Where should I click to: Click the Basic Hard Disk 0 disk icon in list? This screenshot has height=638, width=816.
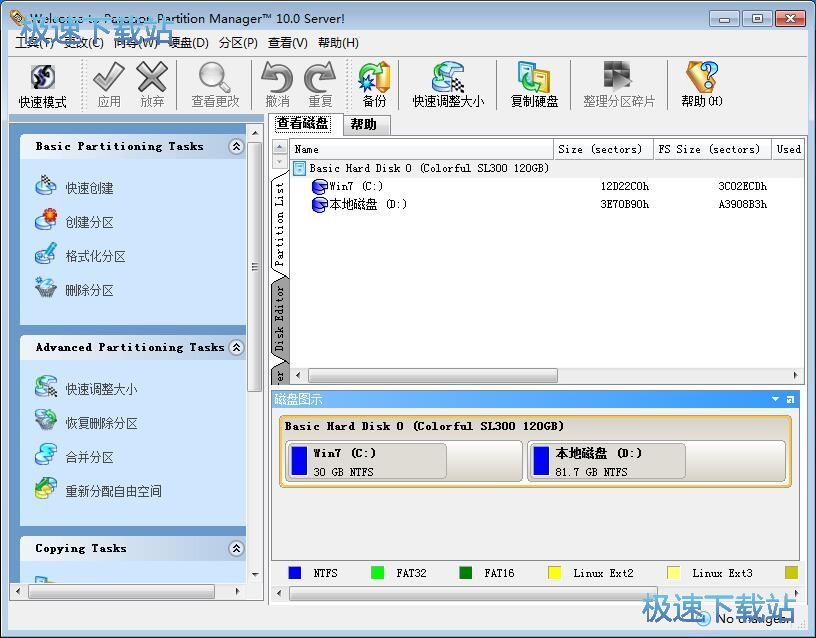pos(299,168)
